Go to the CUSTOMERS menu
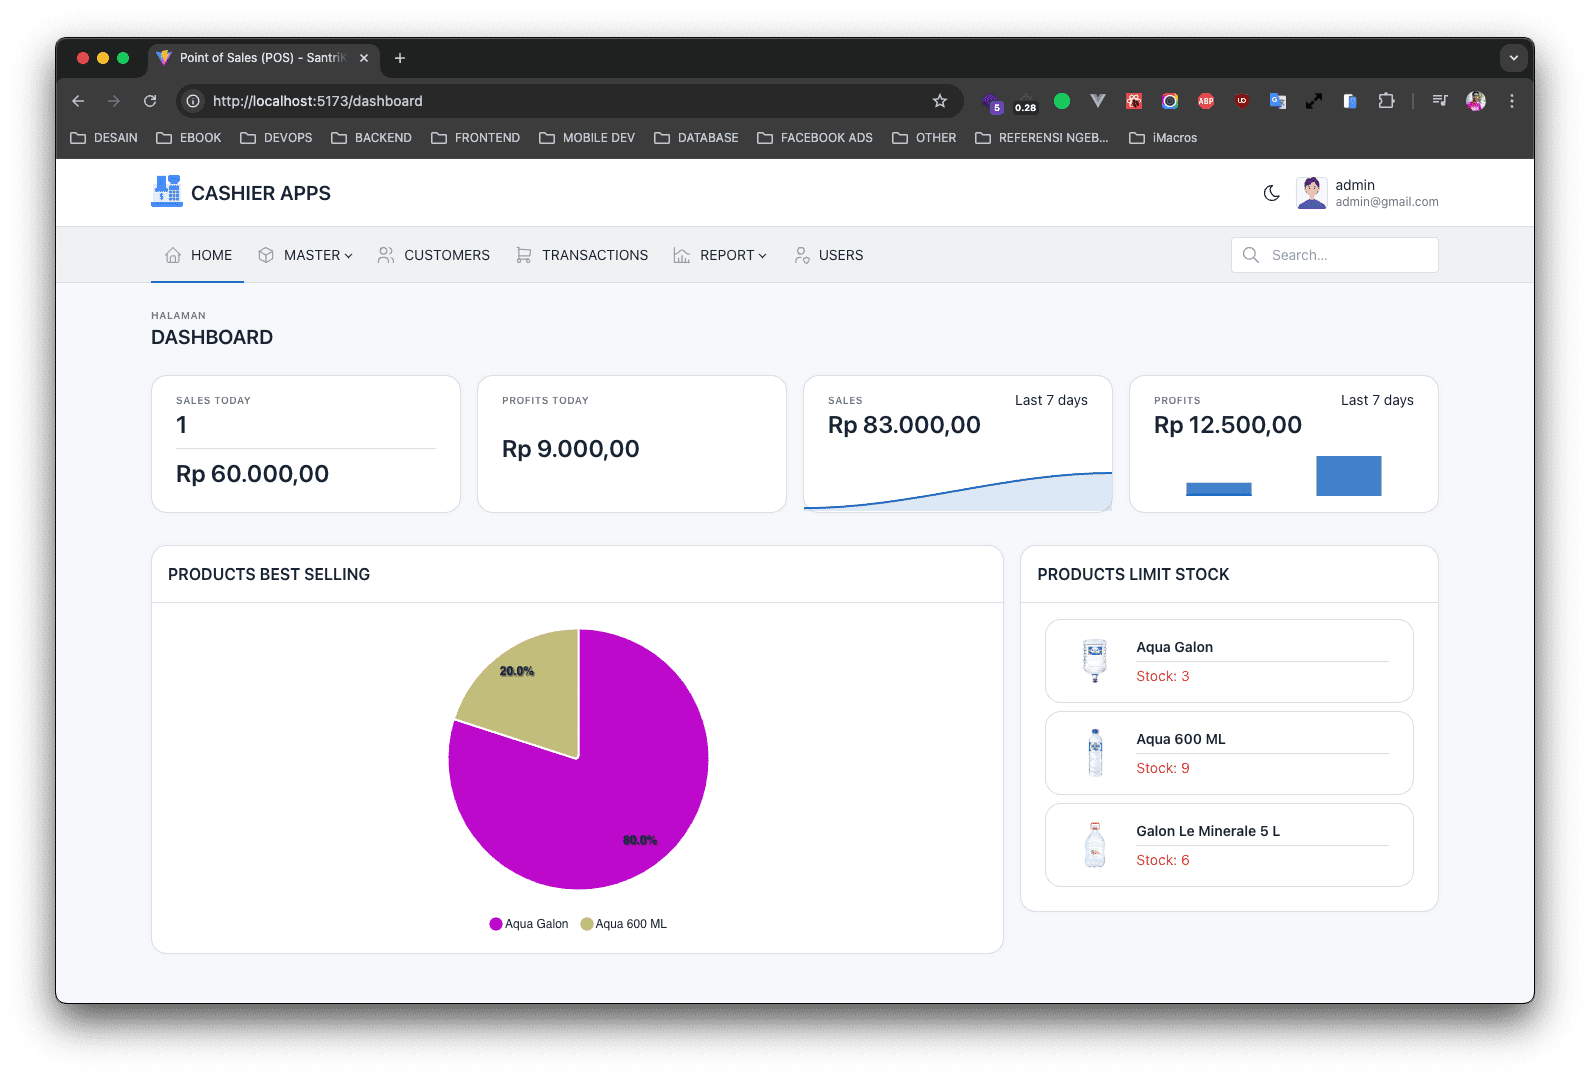The image size is (1590, 1077). 434,255
